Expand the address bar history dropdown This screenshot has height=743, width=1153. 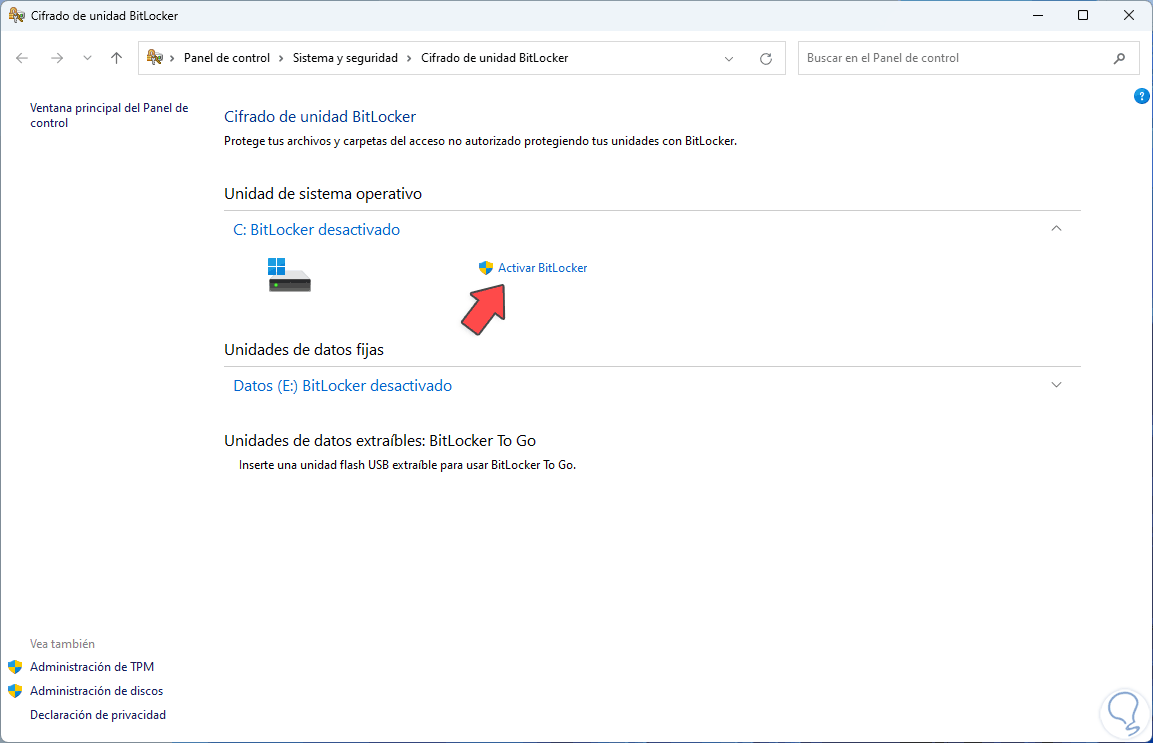pyautogui.click(x=729, y=59)
